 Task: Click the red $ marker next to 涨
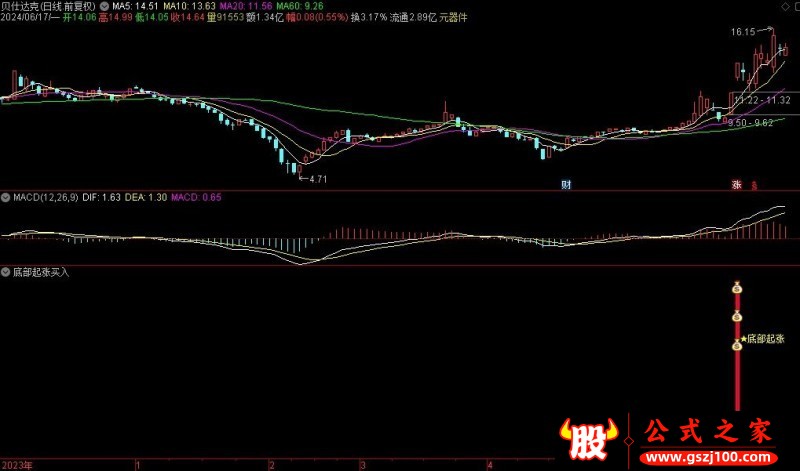754,186
